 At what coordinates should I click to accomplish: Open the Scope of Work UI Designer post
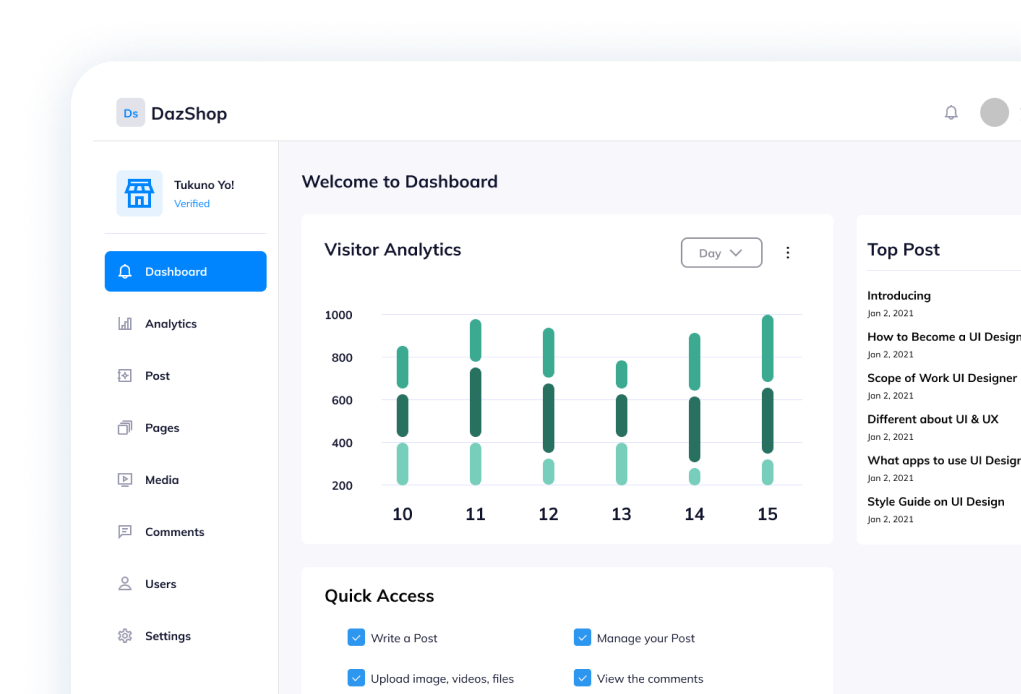(x=941, y=378)
